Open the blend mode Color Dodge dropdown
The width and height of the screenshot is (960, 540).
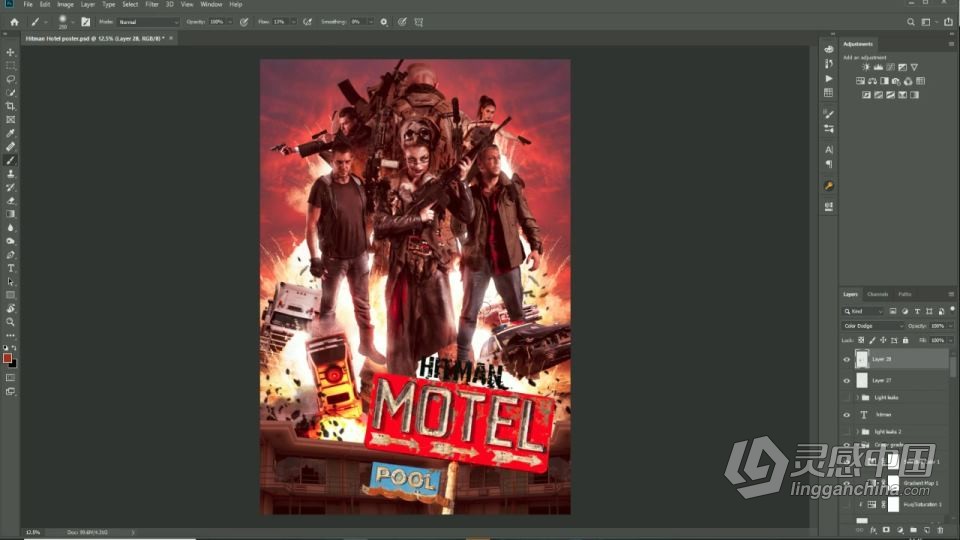point(872,326)
